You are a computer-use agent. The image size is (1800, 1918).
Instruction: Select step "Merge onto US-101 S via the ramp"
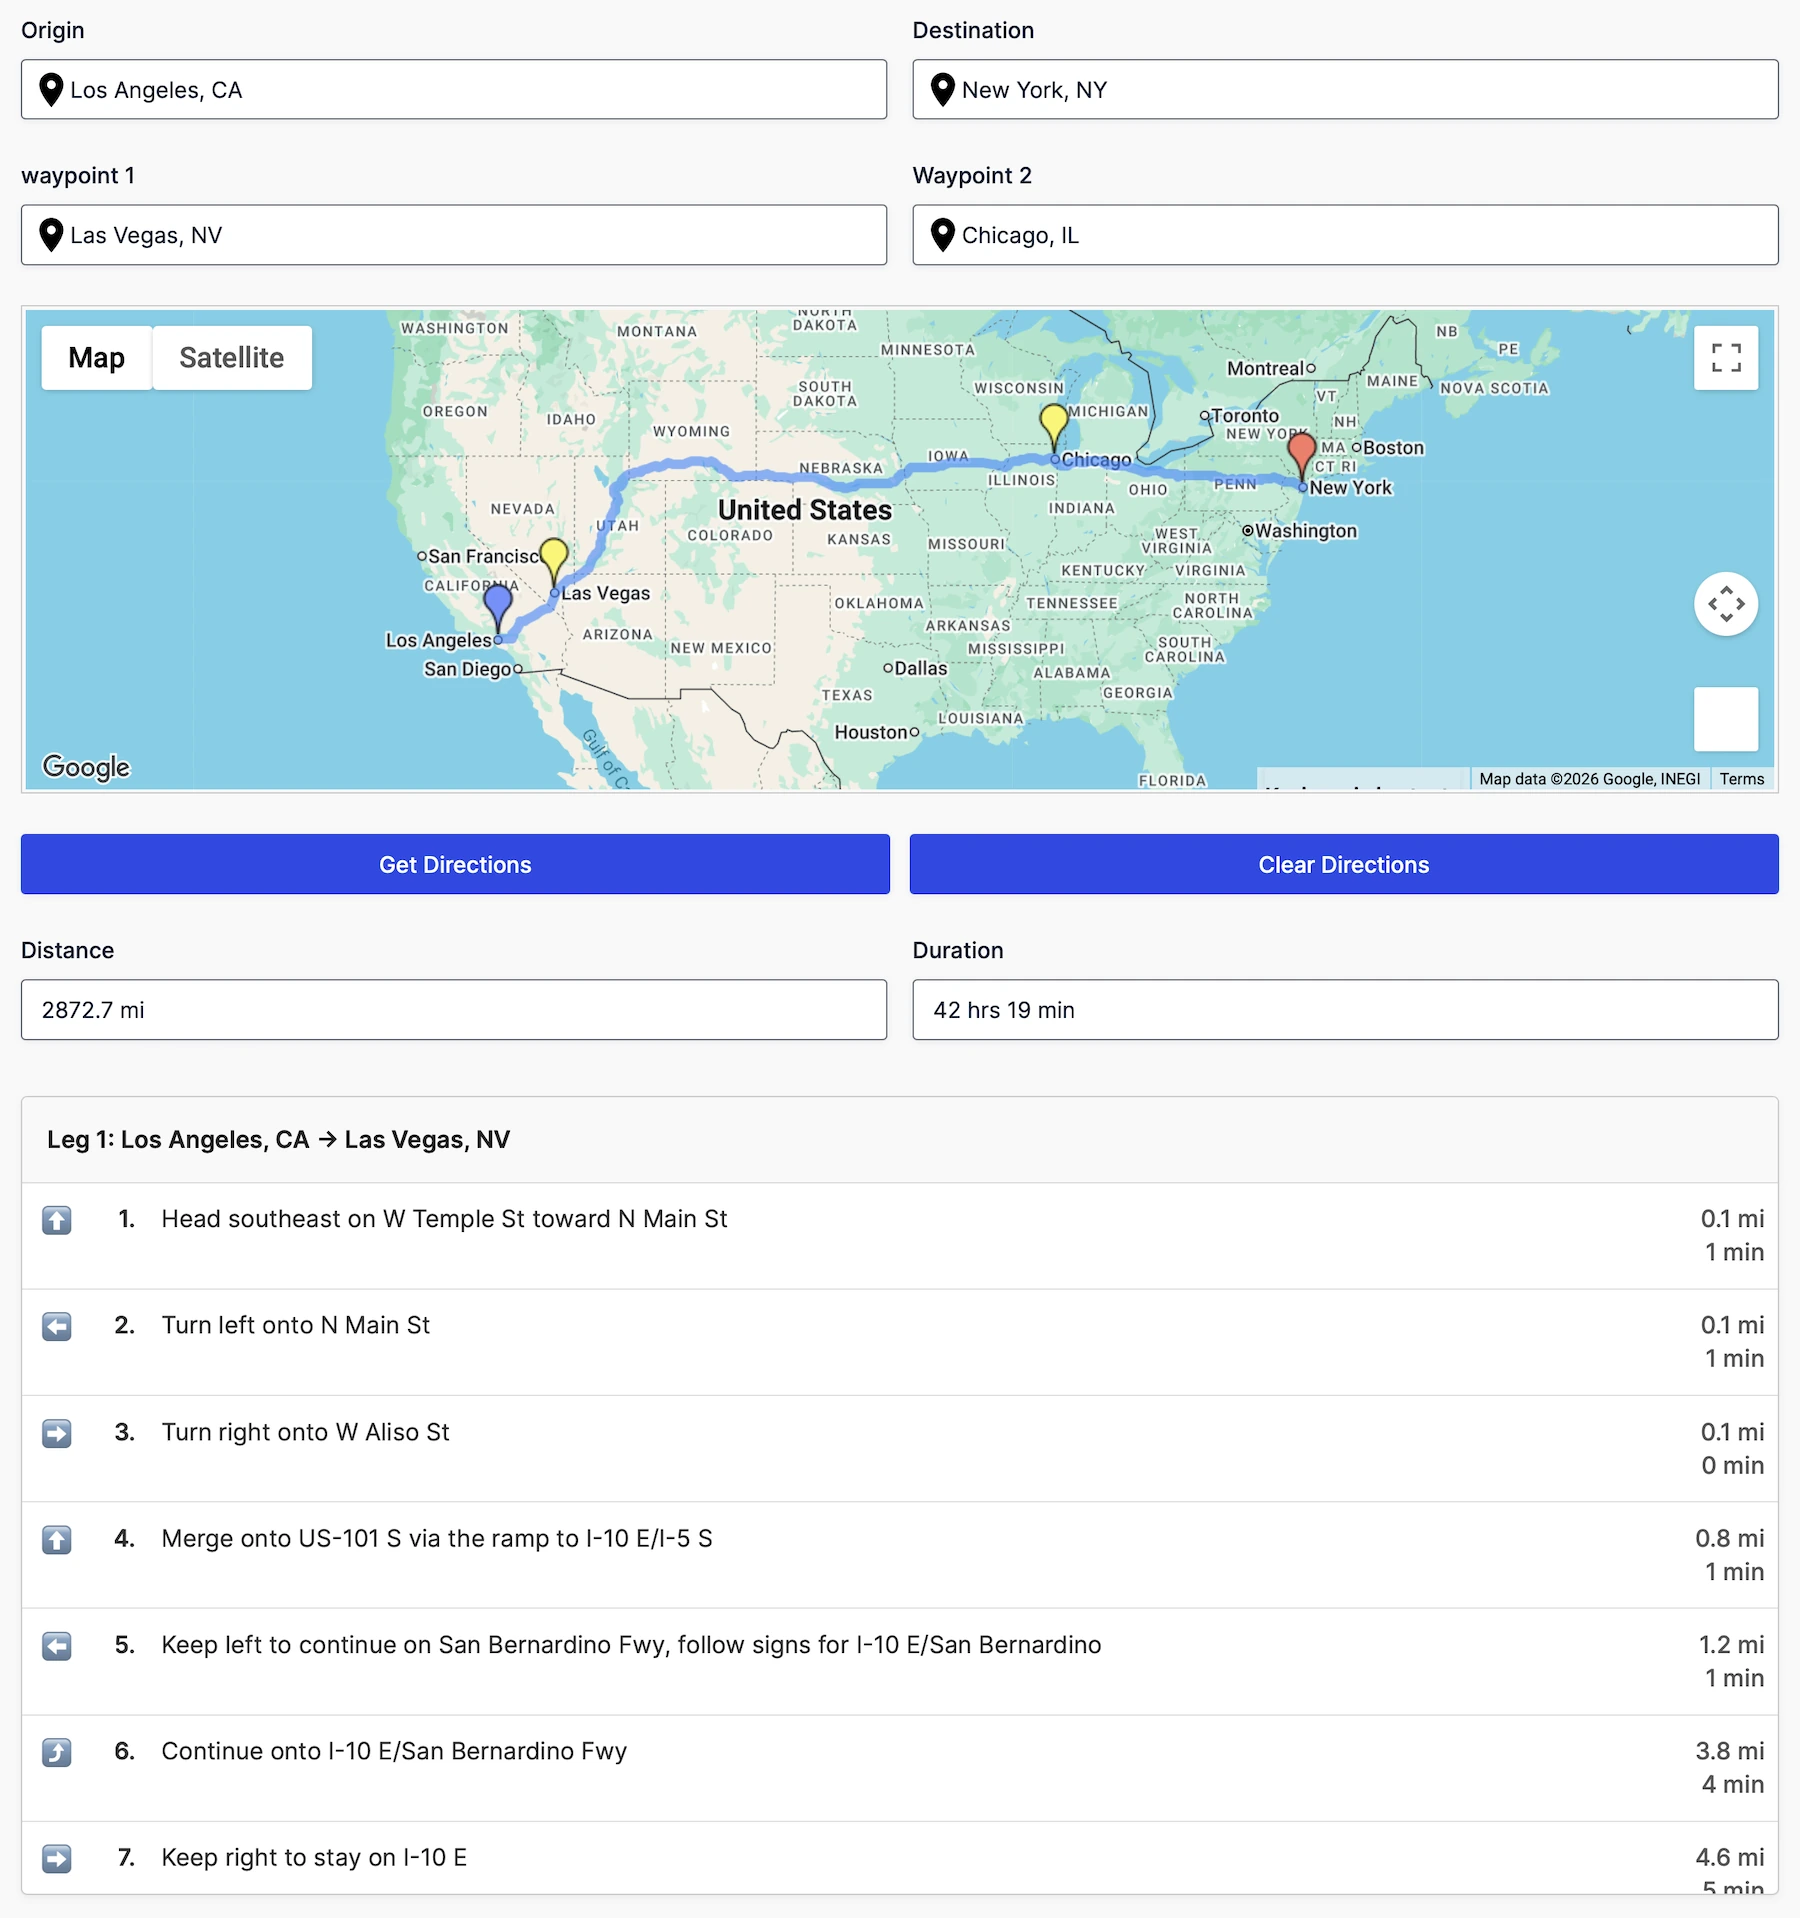click(900, 1555)
